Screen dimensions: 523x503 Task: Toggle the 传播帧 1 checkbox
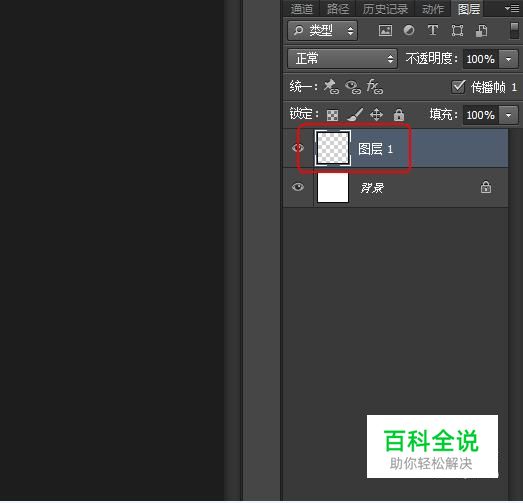point(458,87)
